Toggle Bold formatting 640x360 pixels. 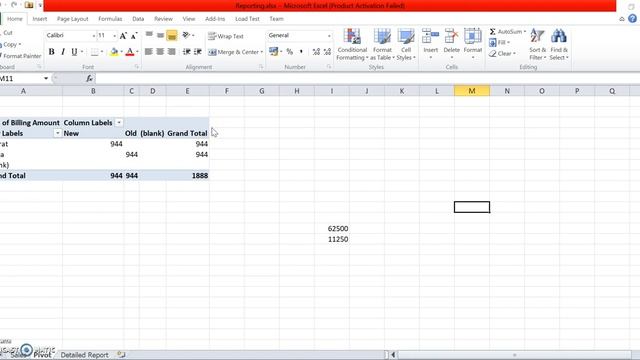click(x=51, y=52)
